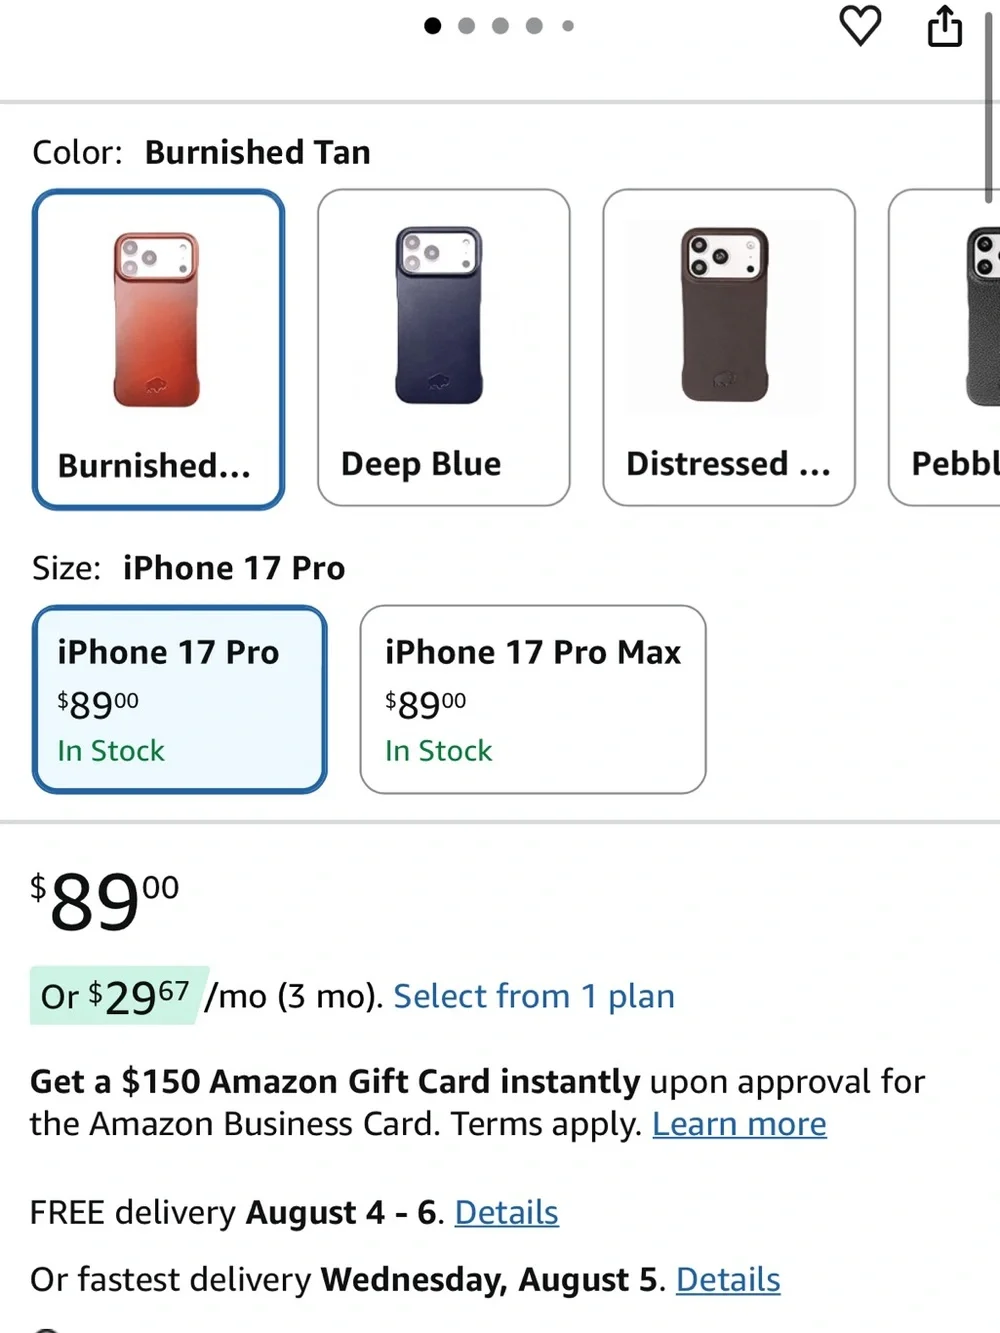This screenshot has width=1000, height=1333.
Task: Tap the heart wishlist icon
Action: coord(860,26)
